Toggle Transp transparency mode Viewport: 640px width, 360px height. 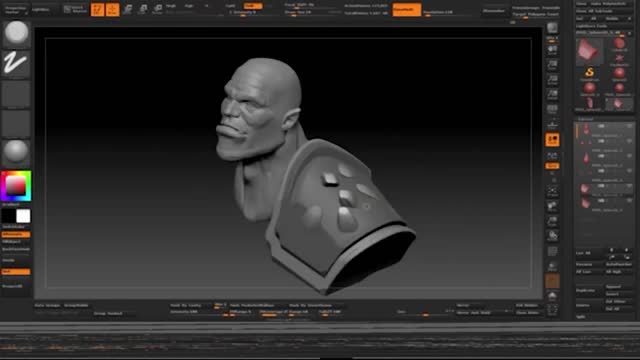pos(552,266)
